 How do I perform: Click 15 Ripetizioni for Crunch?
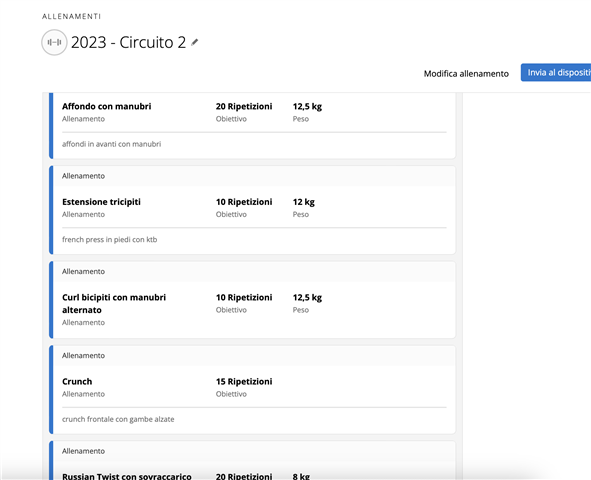(x=244, y=381)
